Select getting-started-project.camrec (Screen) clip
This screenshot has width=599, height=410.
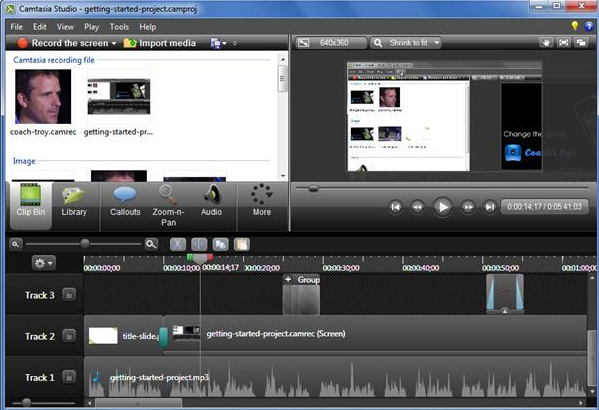[x=376, y=335]
